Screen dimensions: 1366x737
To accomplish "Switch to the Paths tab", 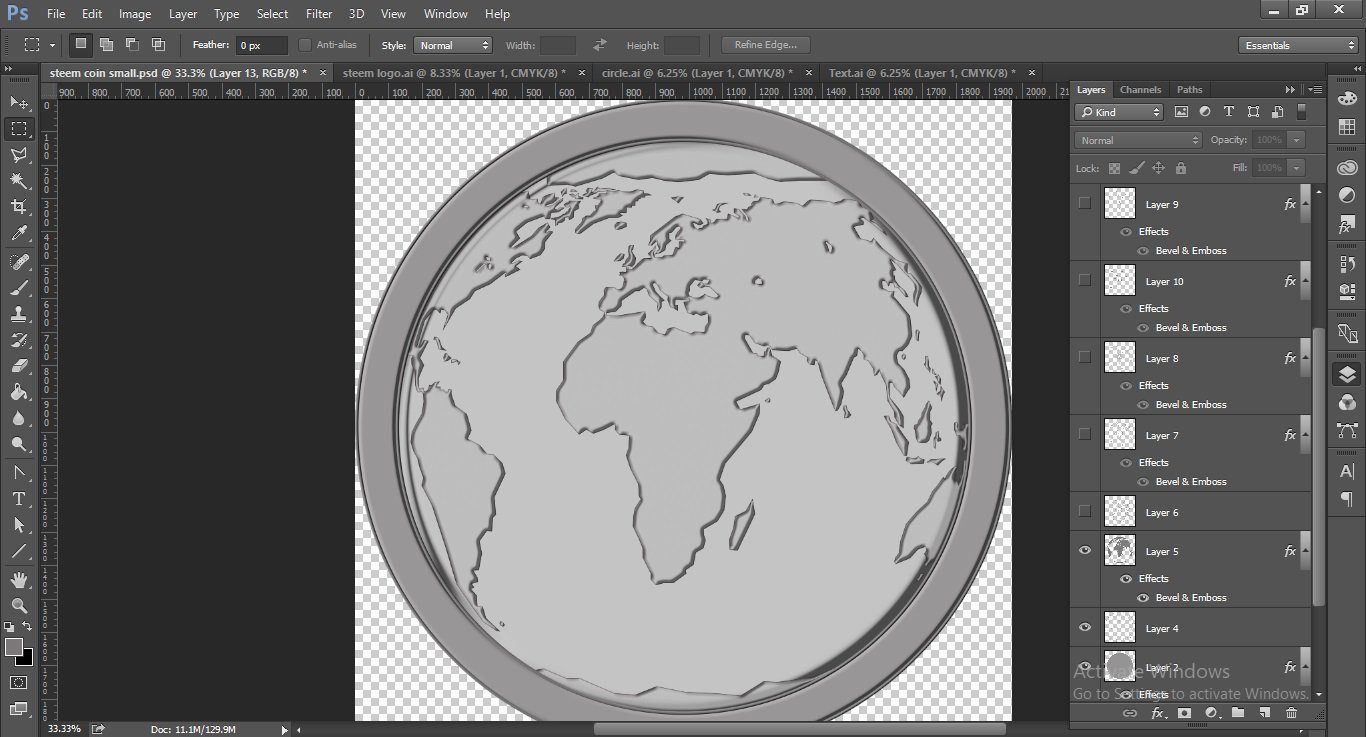I will tap(1190, 90).
